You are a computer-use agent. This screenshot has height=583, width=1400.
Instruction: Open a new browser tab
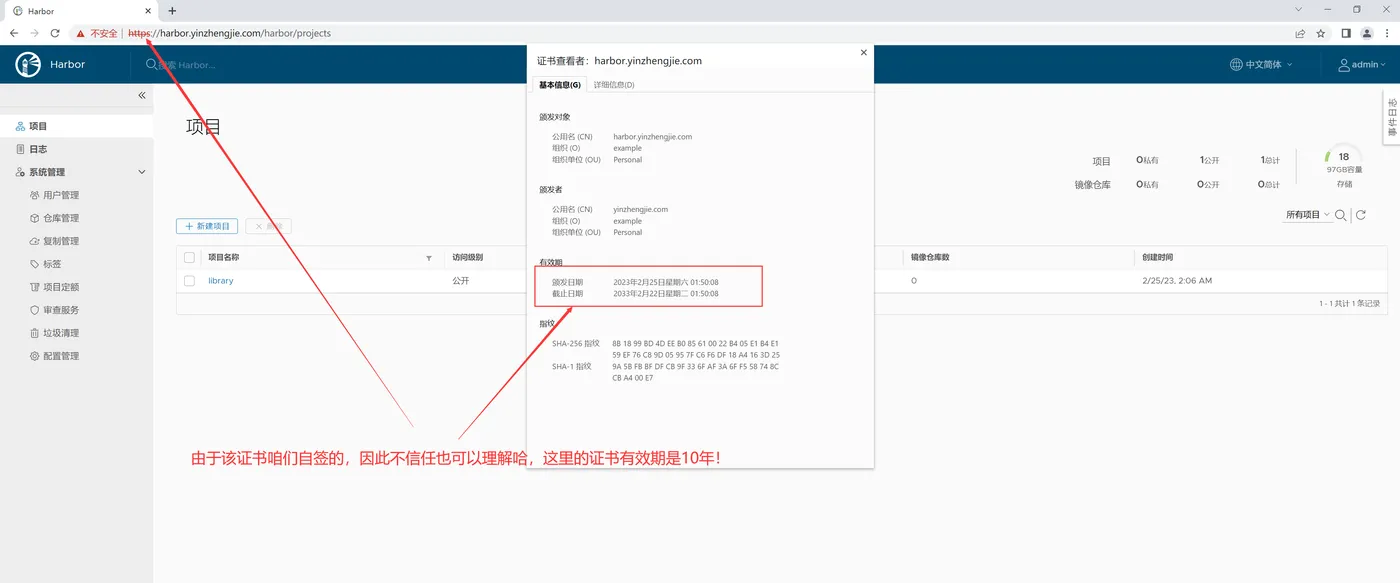pyautogui.click(x=172, y=11)
